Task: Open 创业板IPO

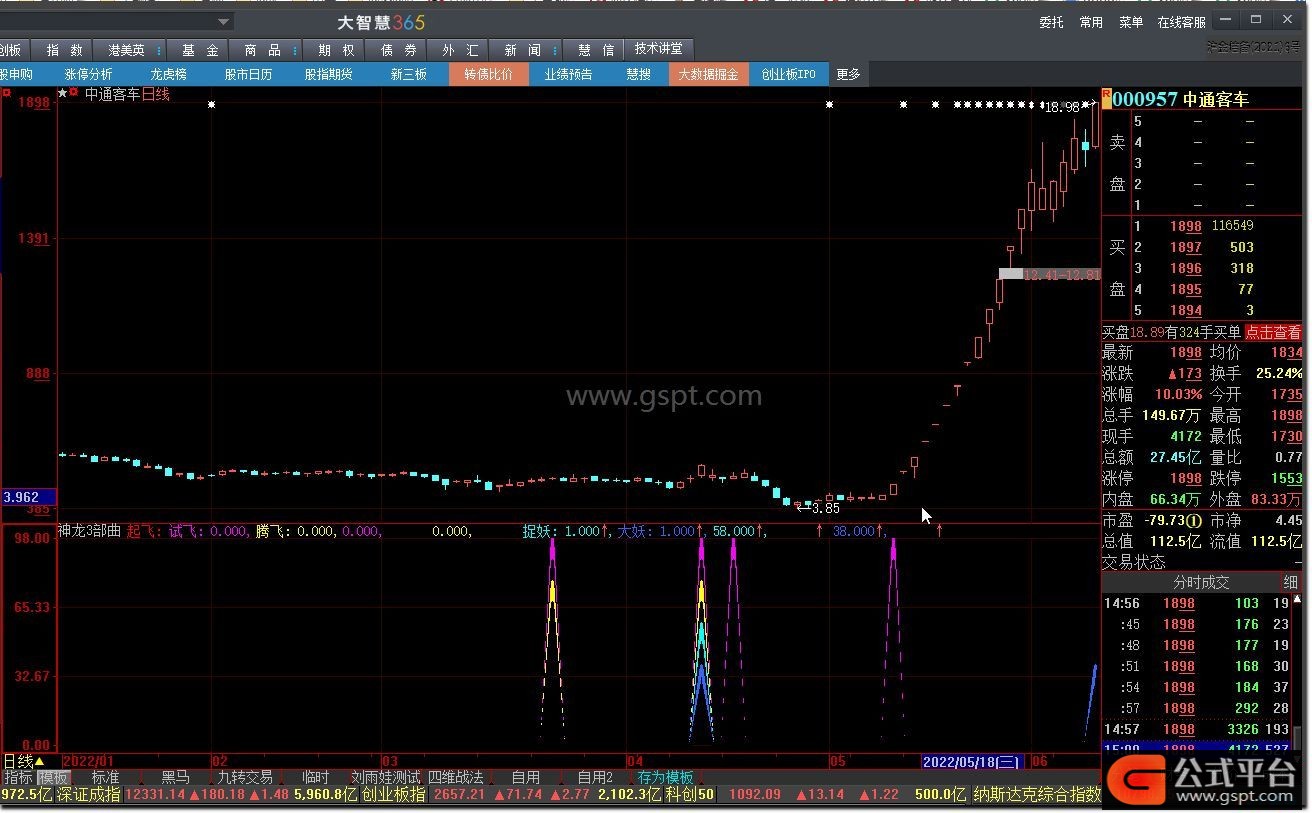Action: coord(789,74)
